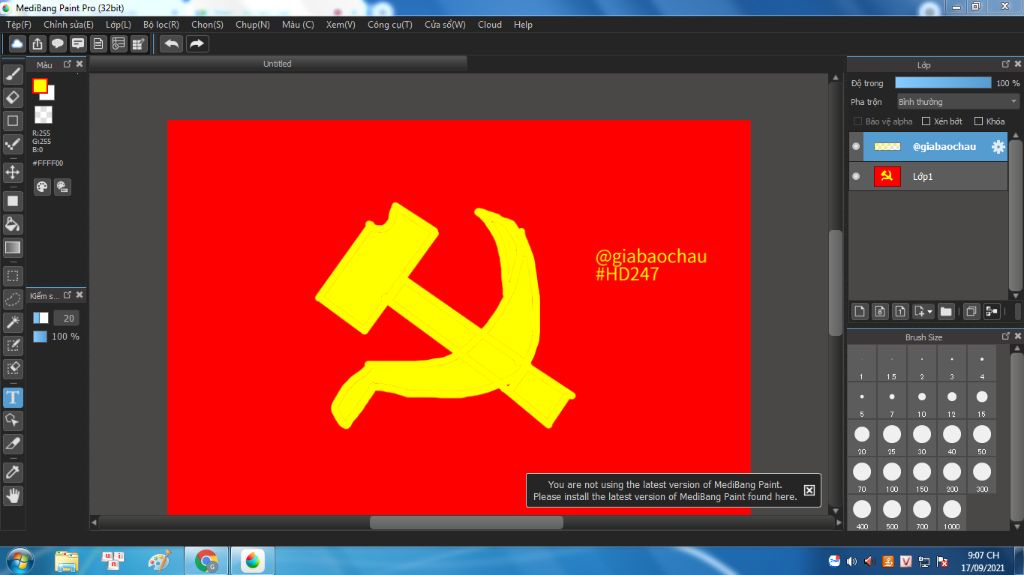Adjust the Độ trong opacity slider
Screen dimensions: 1024x575
(943, 83)
